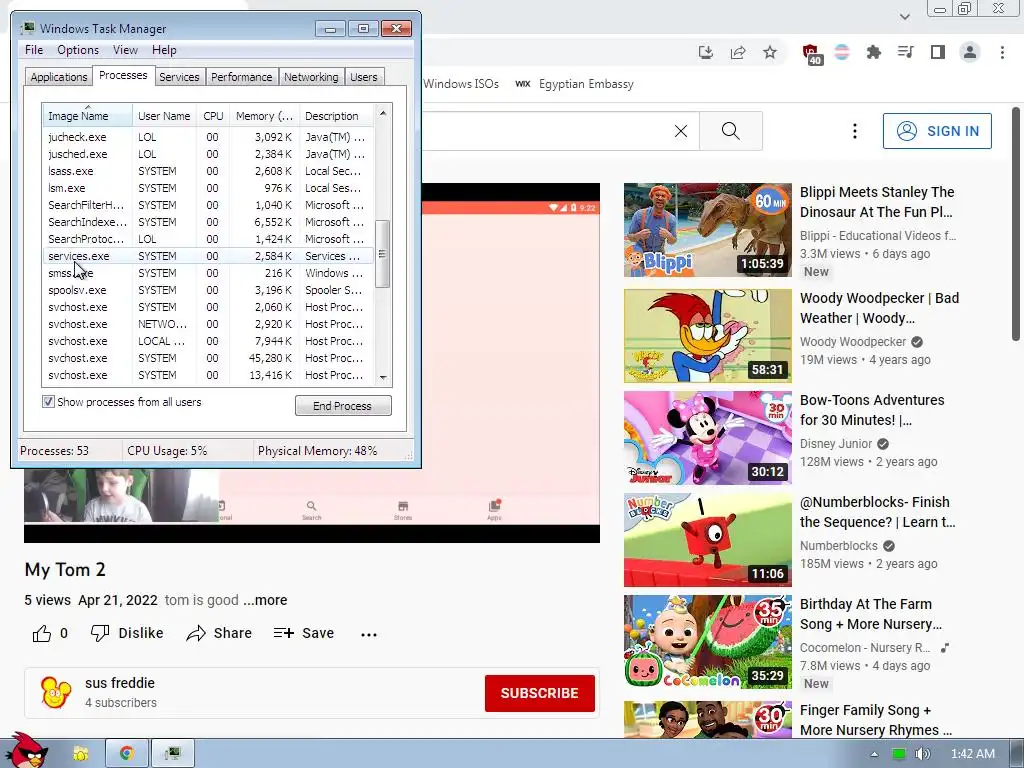The image size is (1024, 768).
Task: Toggle the Chrome side panel icon
Action: (x=938, y=52)
